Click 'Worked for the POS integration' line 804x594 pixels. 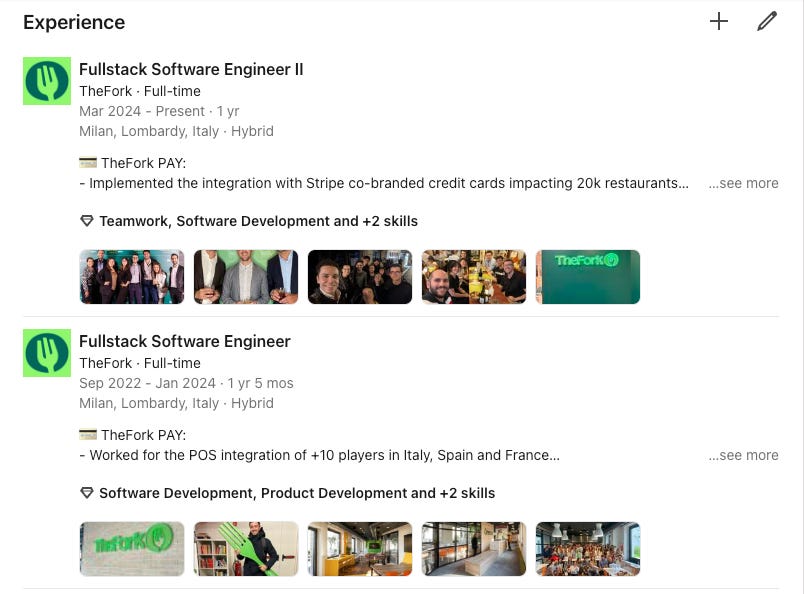(319, 455)
